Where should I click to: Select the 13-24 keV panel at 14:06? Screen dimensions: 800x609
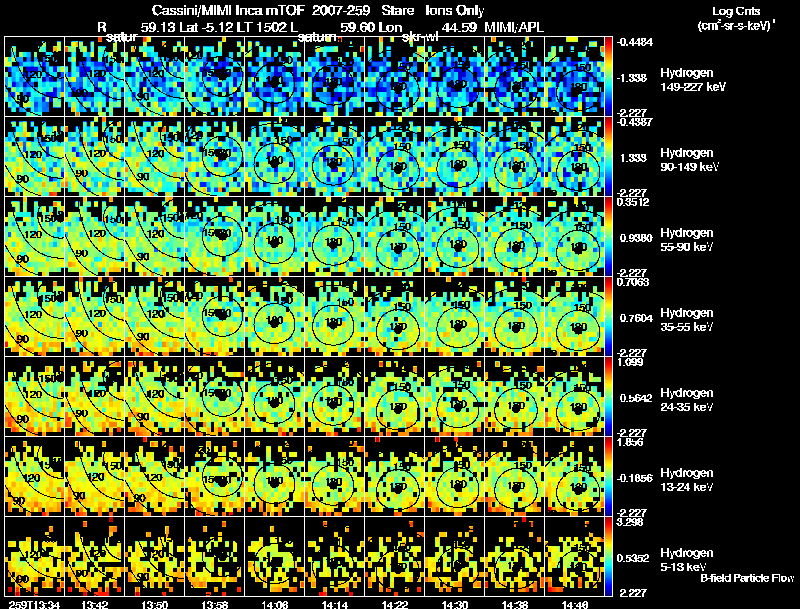(x=274, y=477)
